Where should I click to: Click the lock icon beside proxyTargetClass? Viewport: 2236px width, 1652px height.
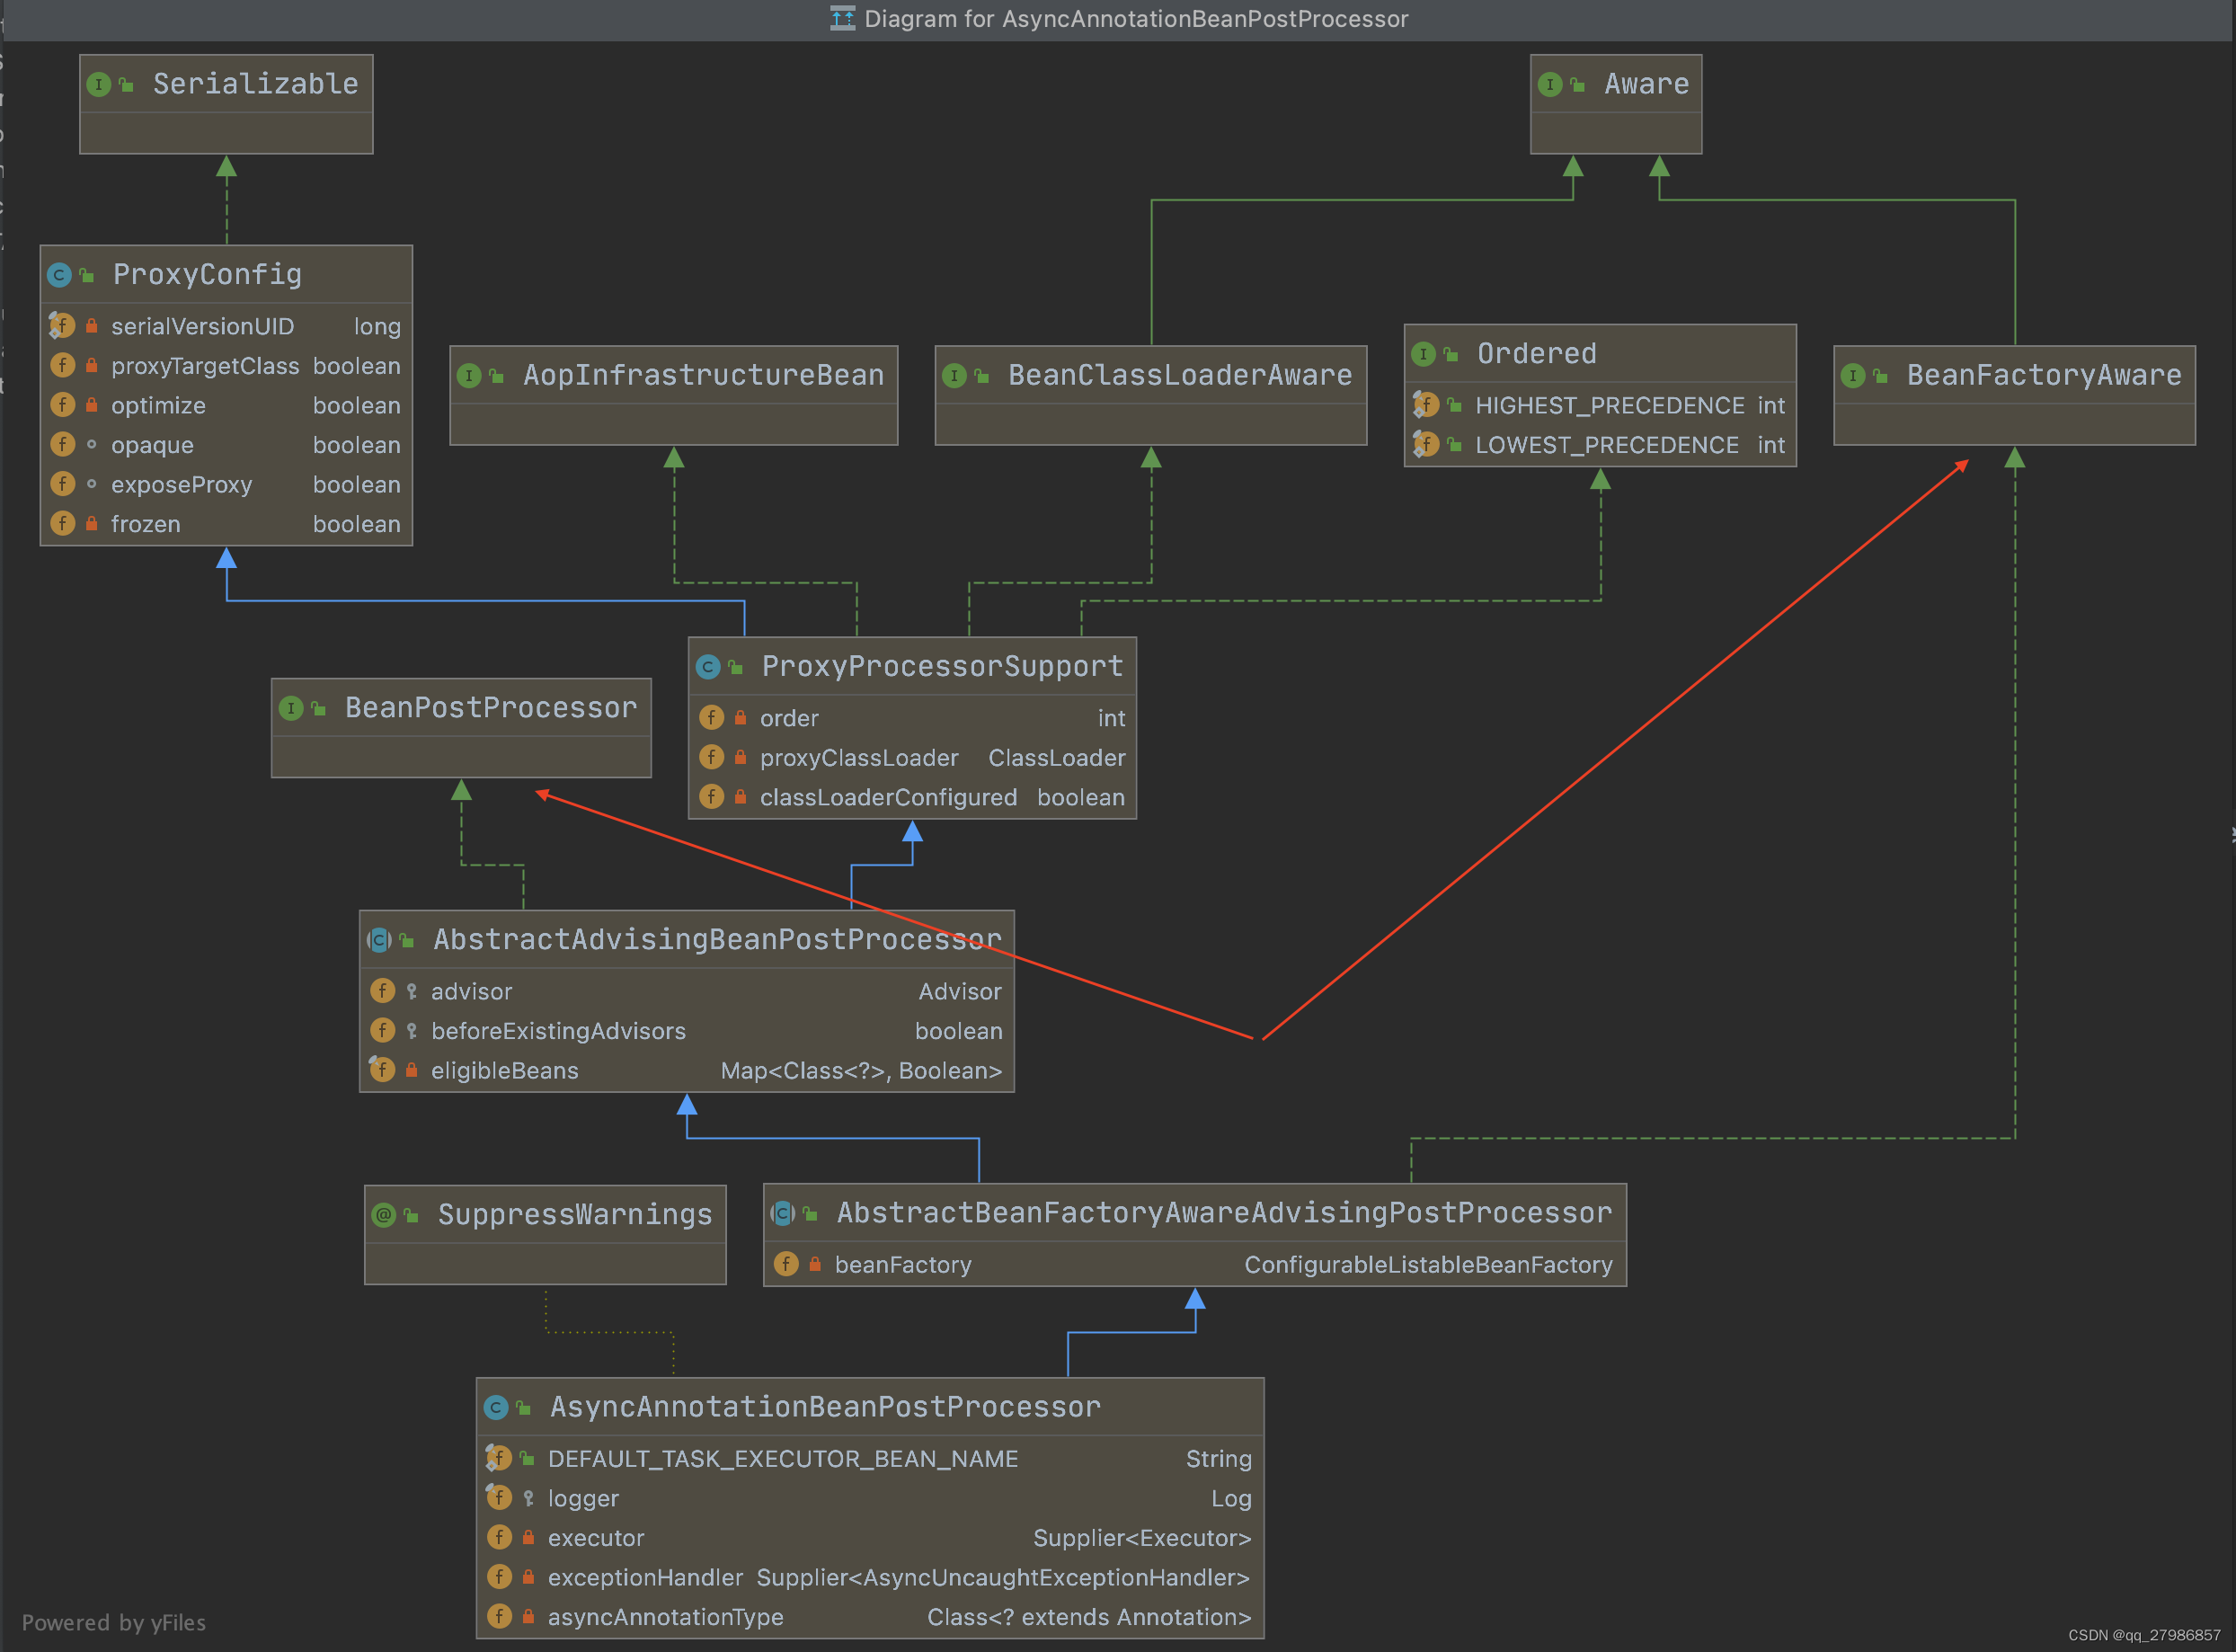(x=92, y=366)
